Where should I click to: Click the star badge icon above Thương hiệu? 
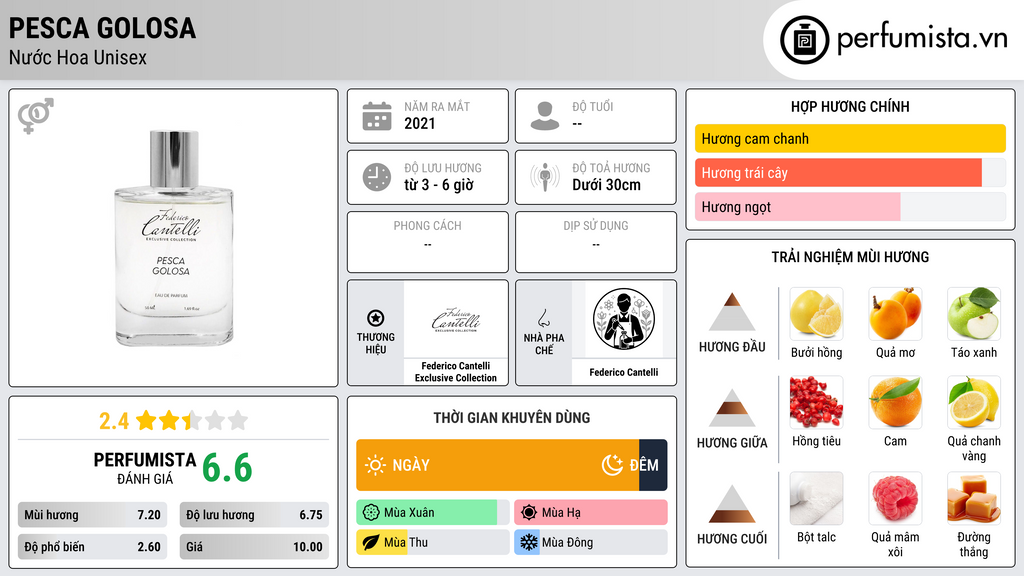pyautogui.click(x=376, y=318)
